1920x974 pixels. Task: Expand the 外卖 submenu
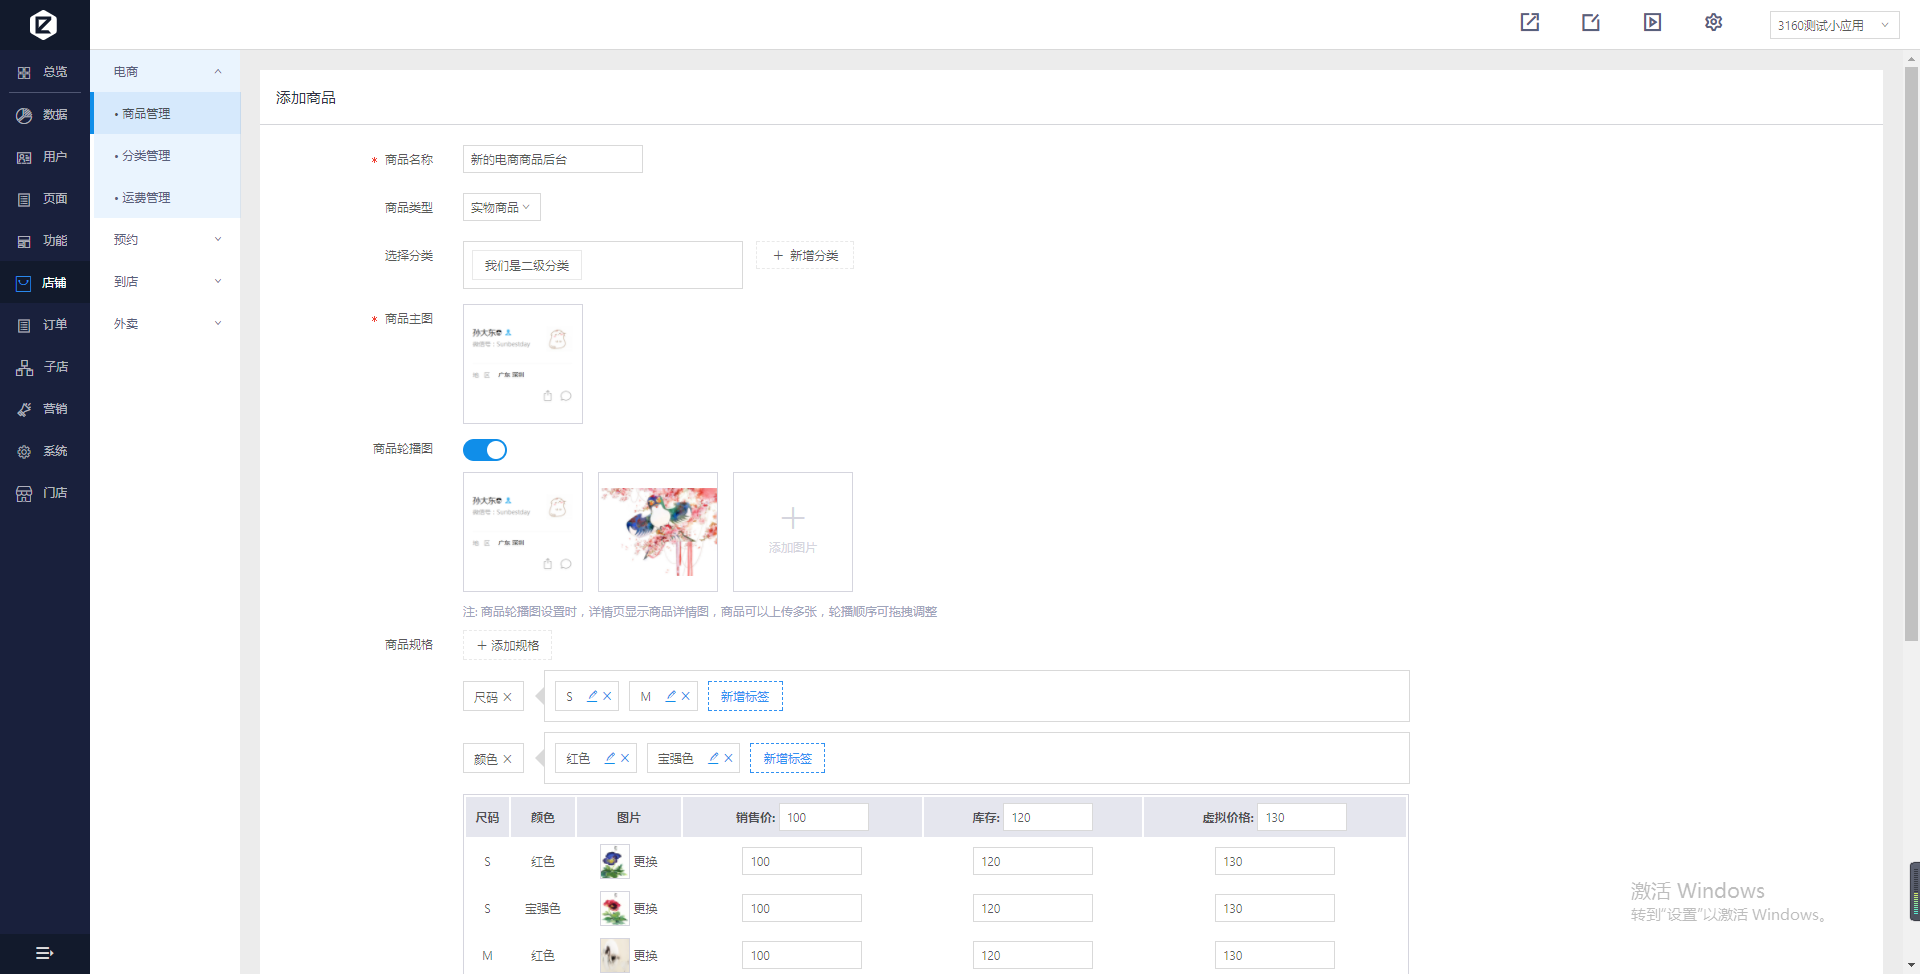tap(166, 324)
